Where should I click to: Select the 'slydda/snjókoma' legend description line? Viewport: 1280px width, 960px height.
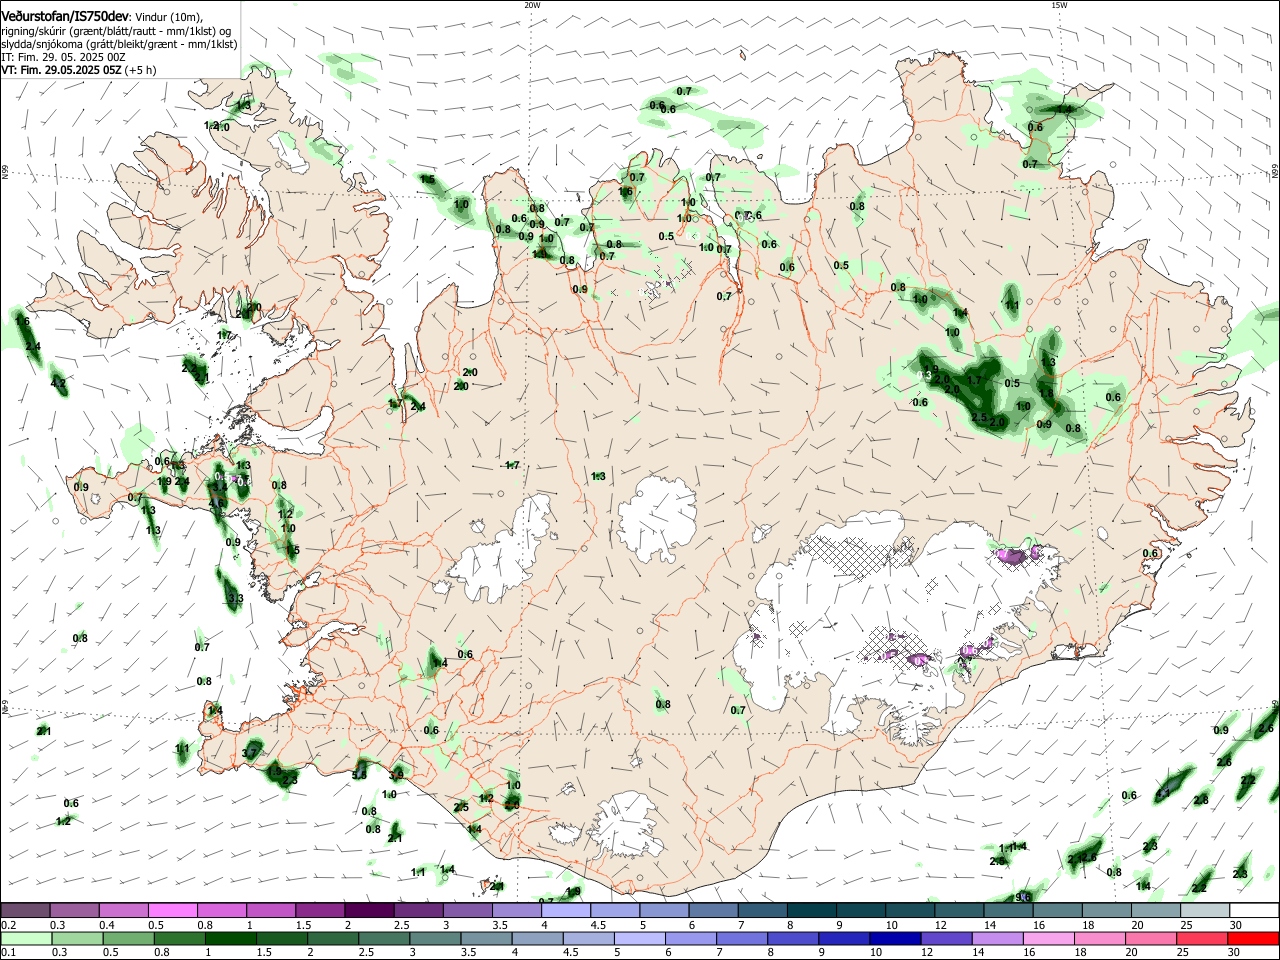coord(119,44)
